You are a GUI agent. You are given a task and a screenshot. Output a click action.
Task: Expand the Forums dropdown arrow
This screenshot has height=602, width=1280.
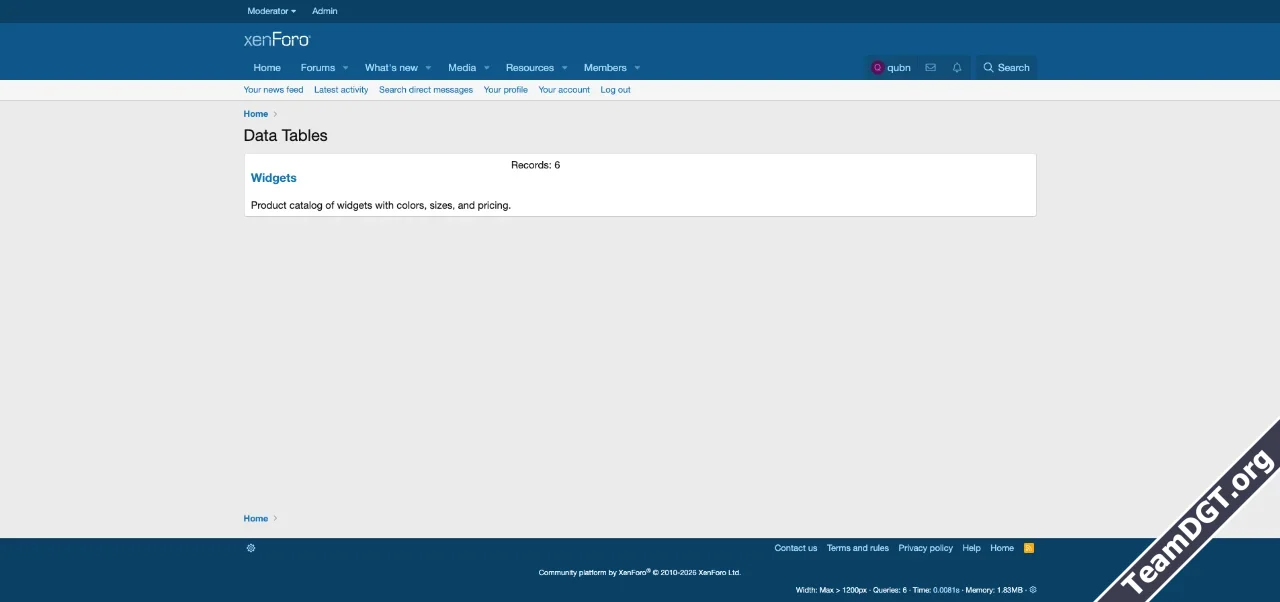[345, 68]
